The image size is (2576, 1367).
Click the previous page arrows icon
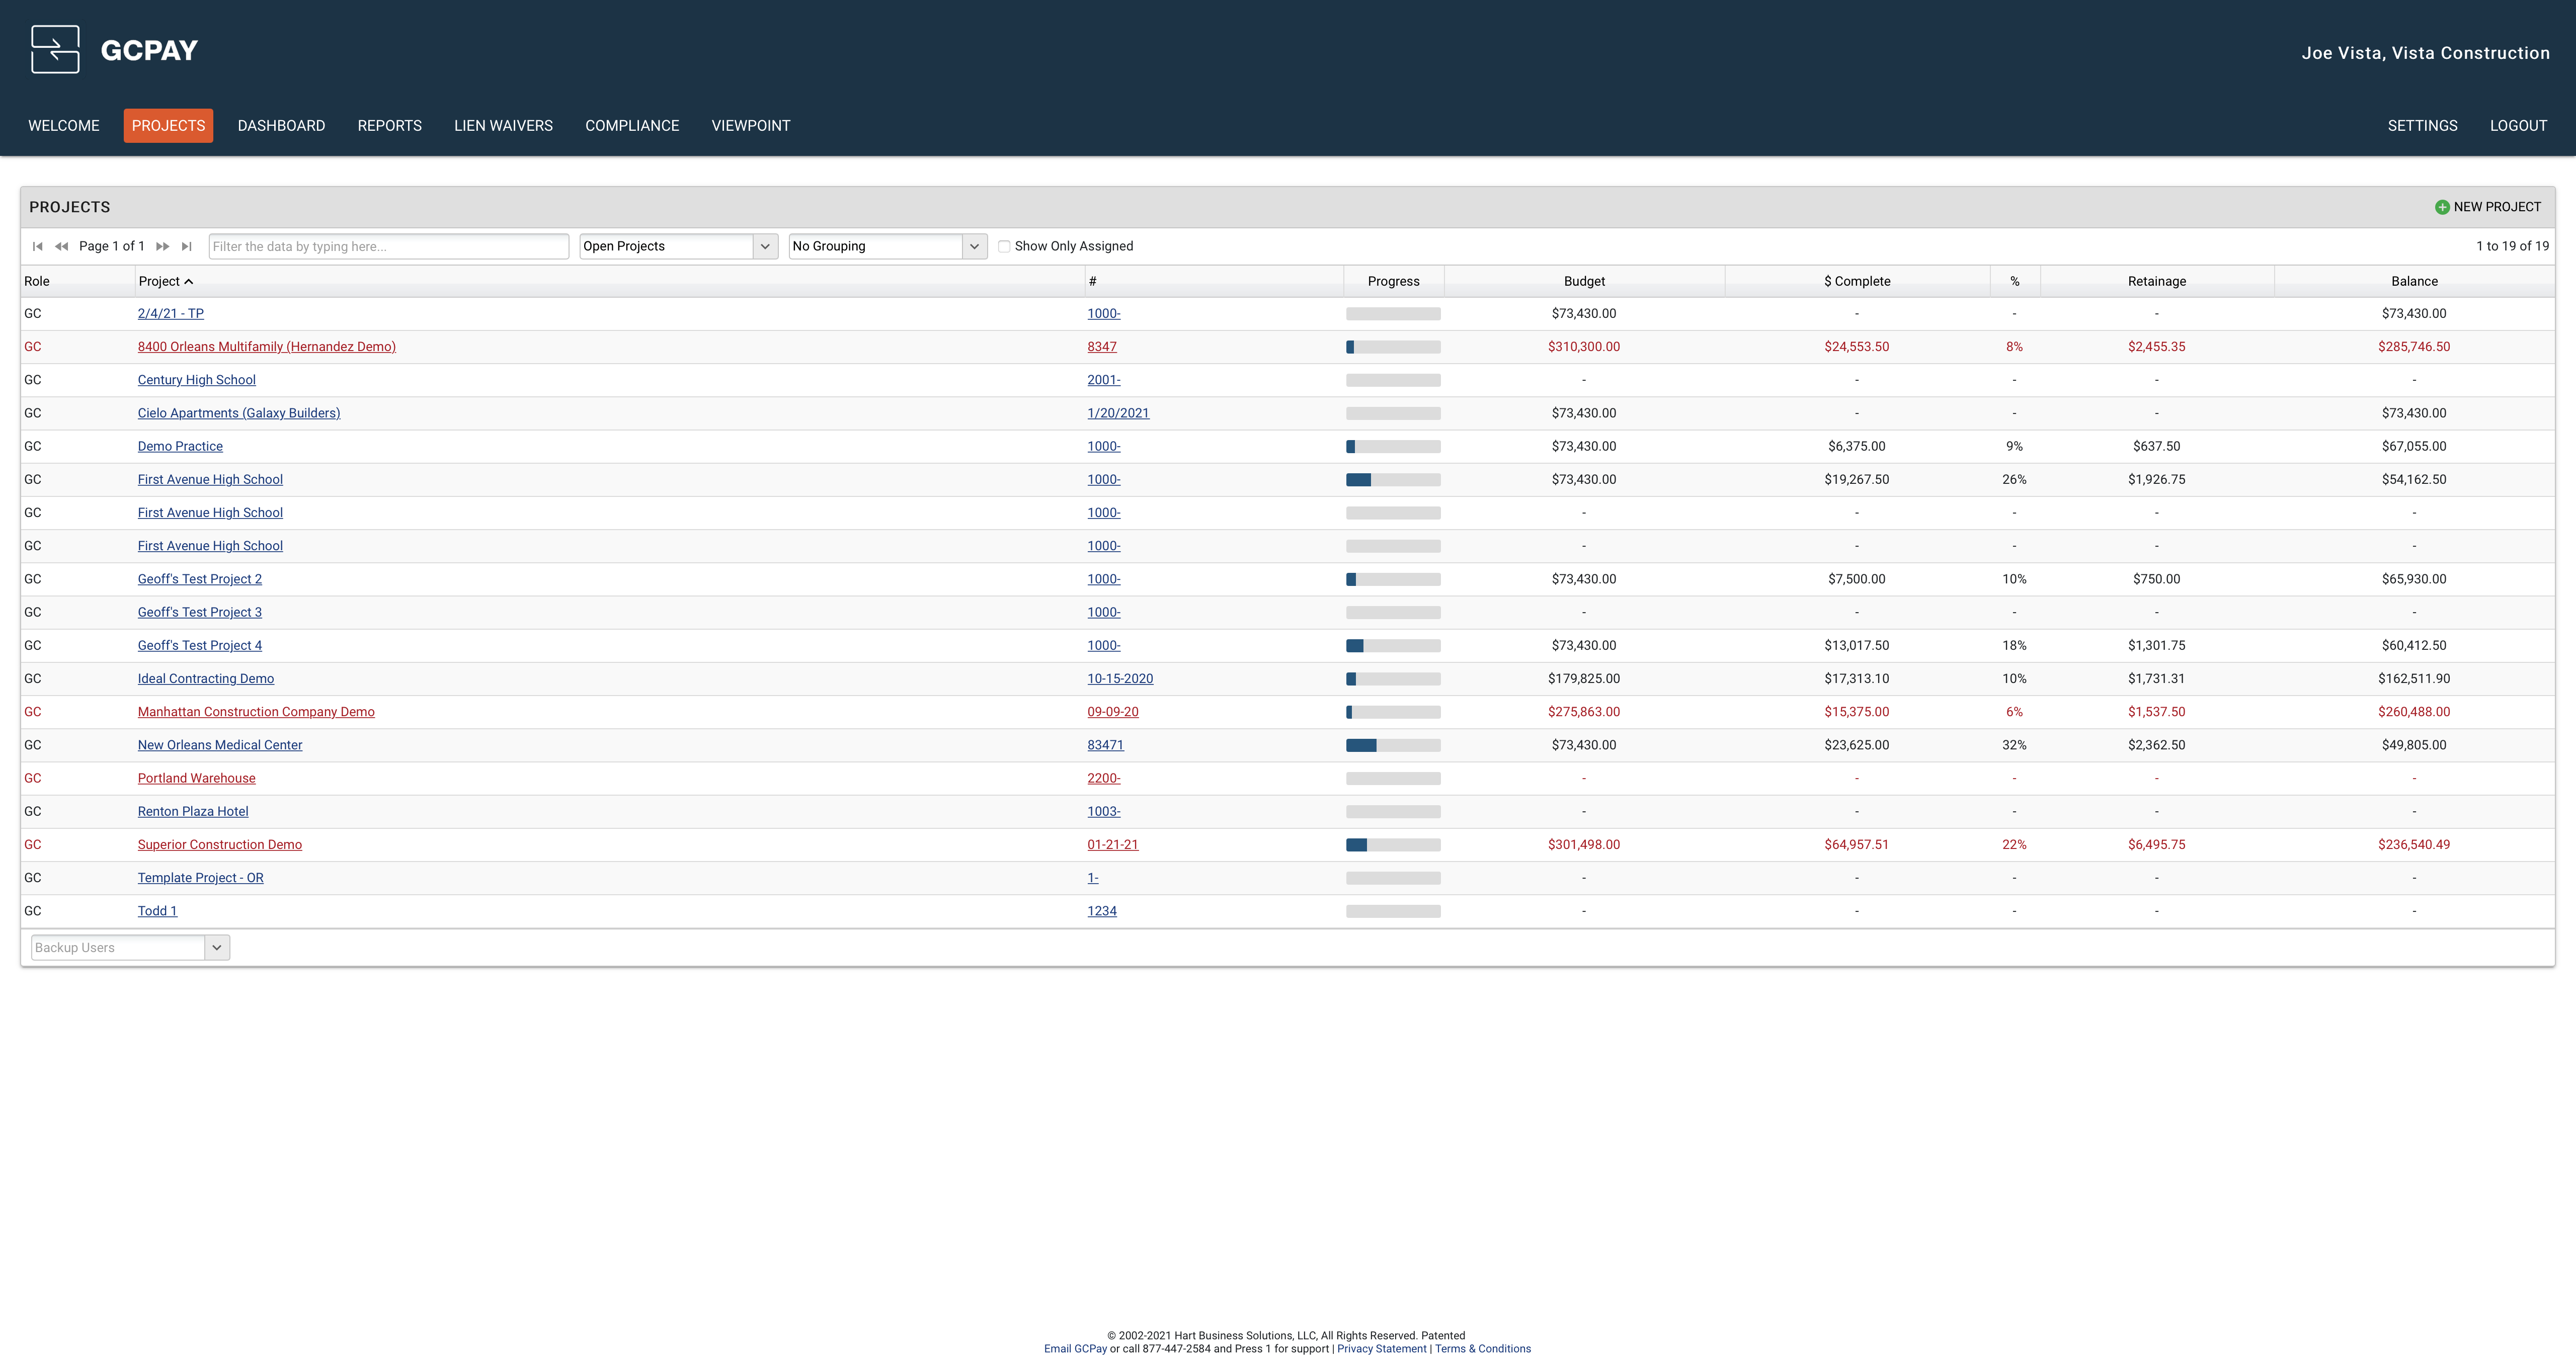click(62, 246)
